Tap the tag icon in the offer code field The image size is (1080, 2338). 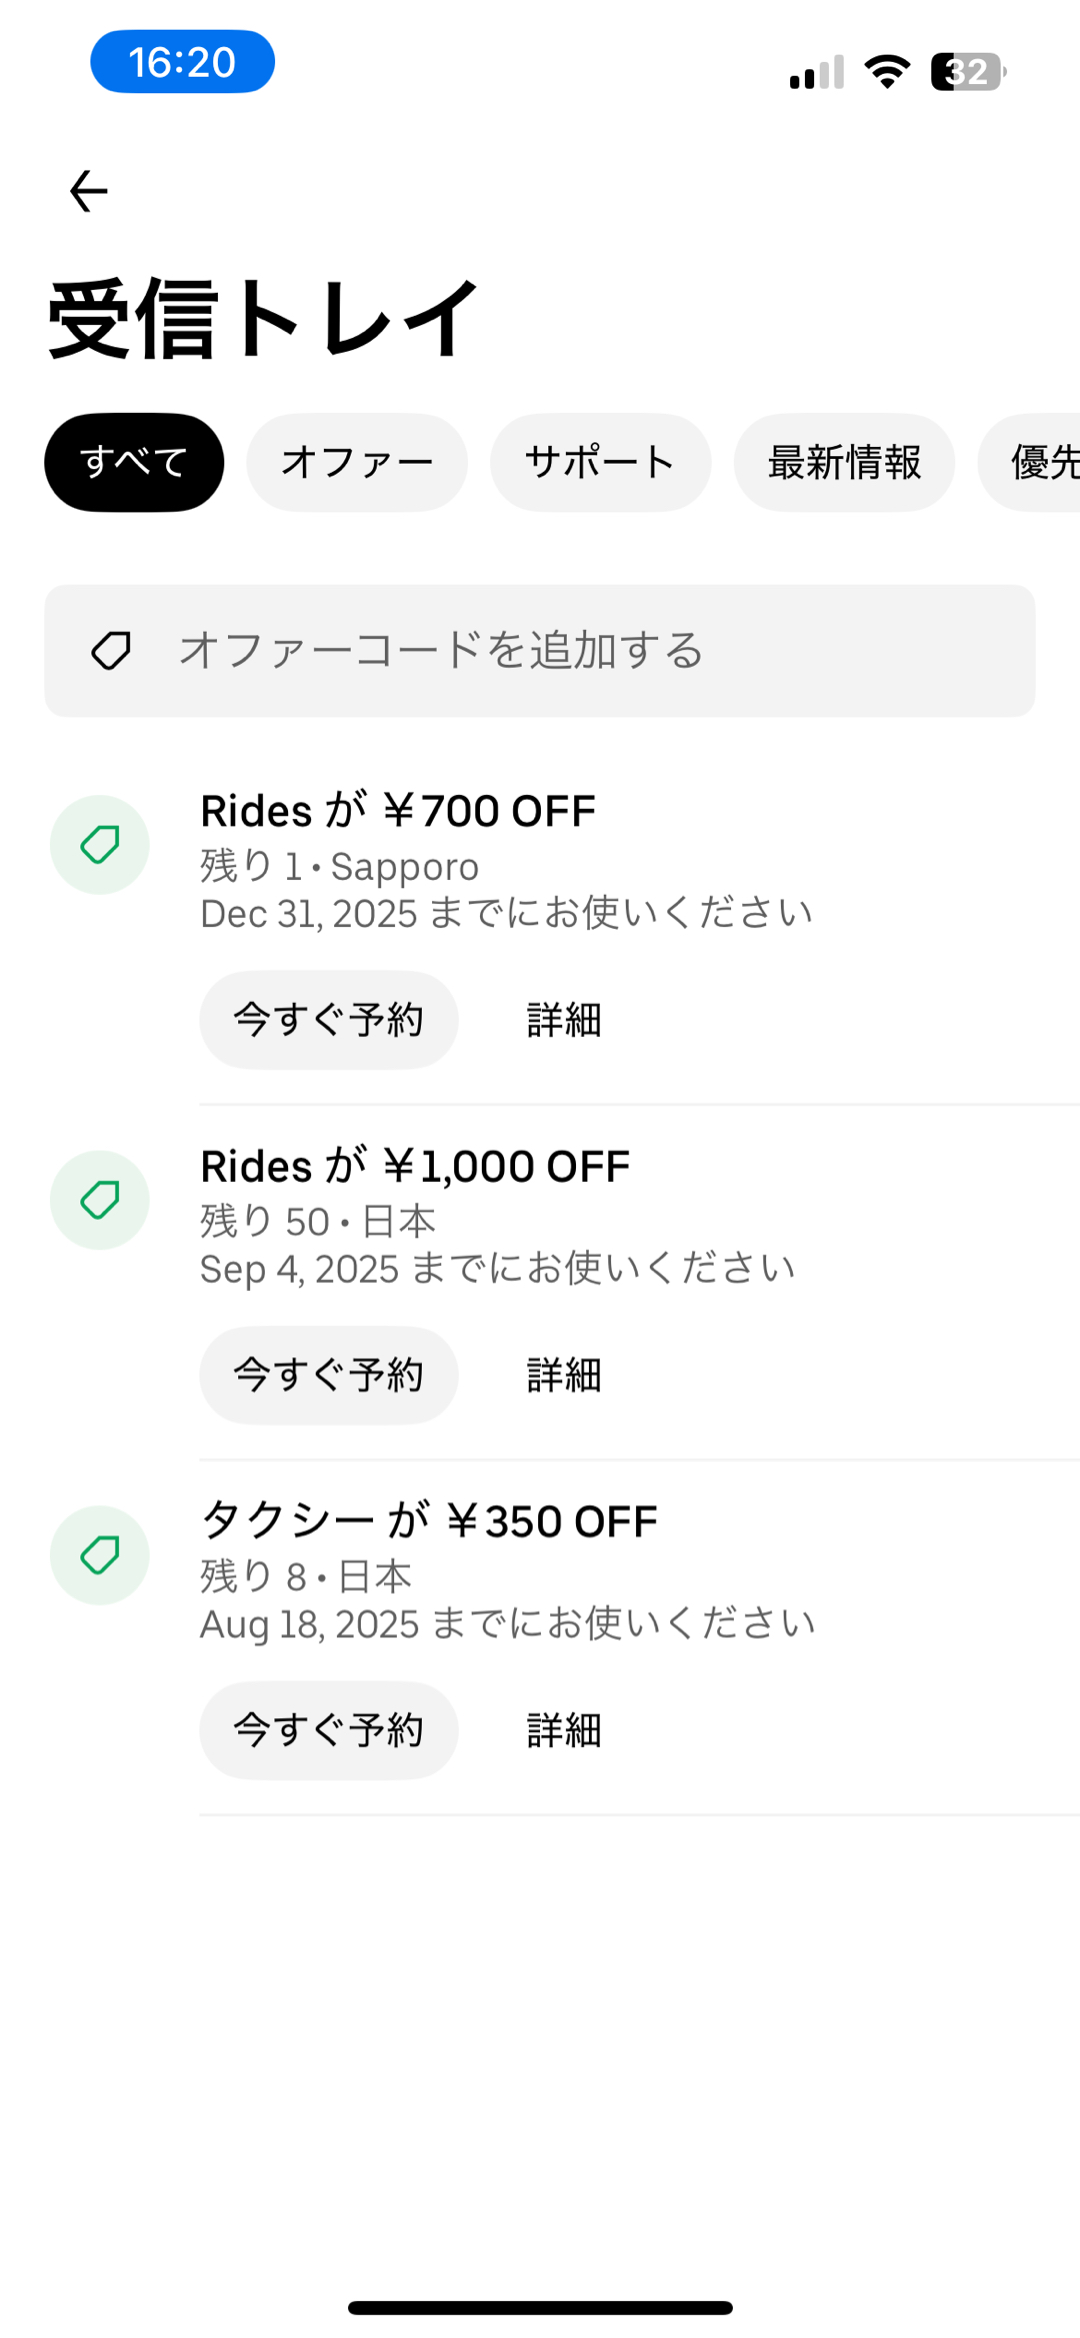111,651
